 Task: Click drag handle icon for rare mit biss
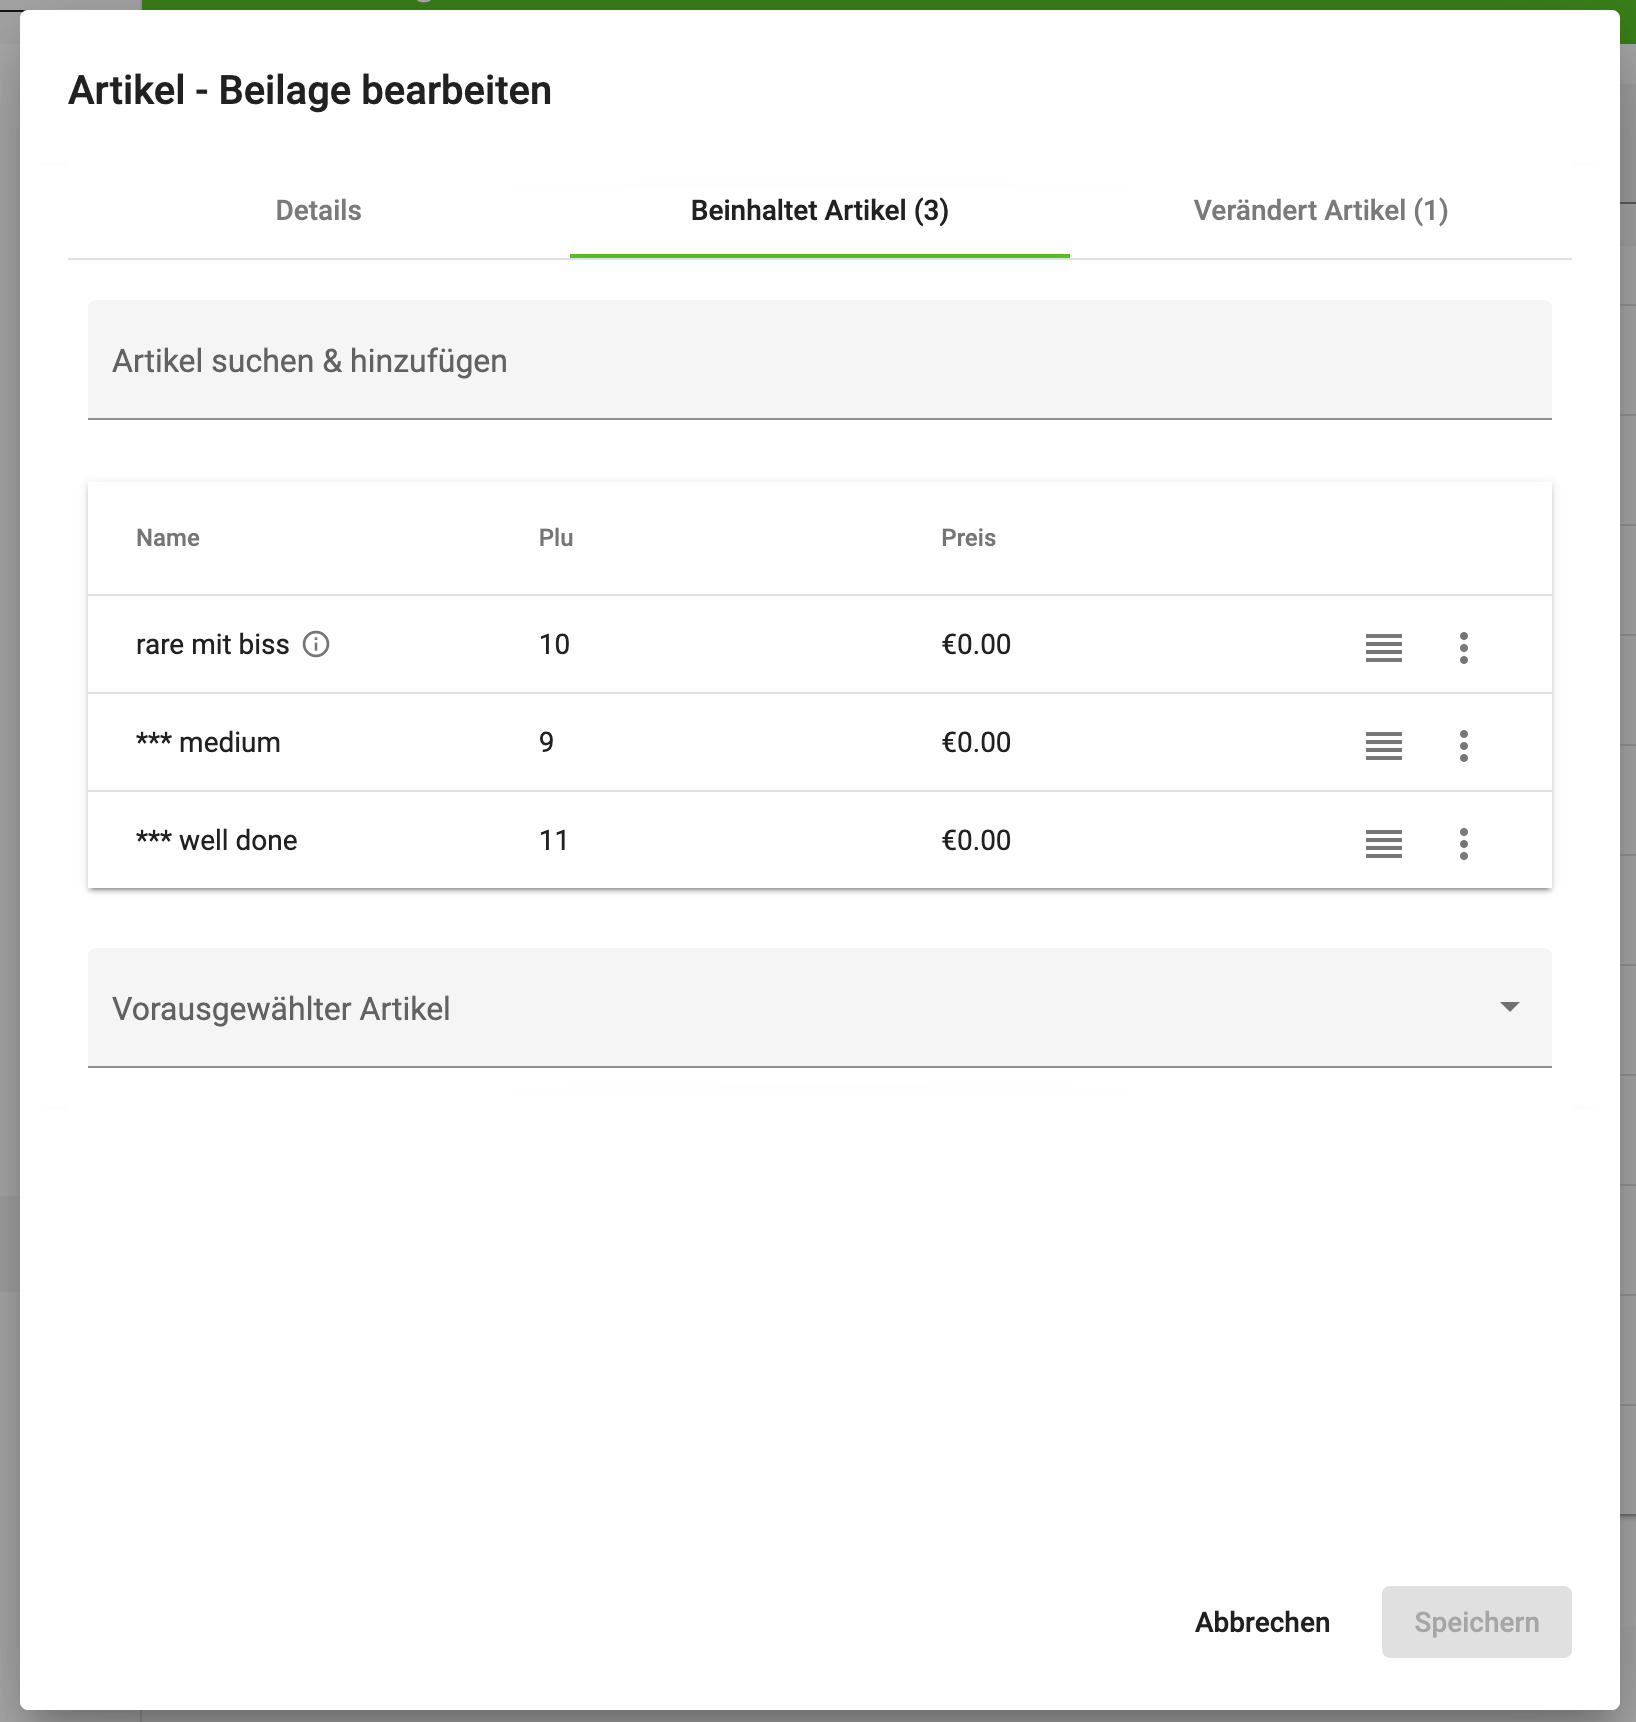[1383, 648]
